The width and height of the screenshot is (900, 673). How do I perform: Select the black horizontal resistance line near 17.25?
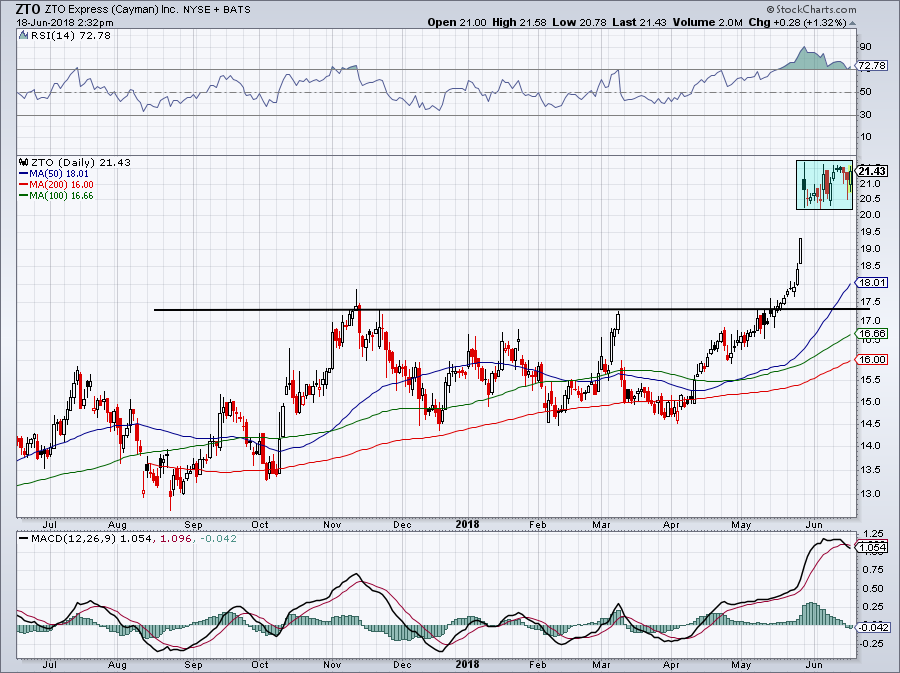pyautogui.click(x=511, y=310)
